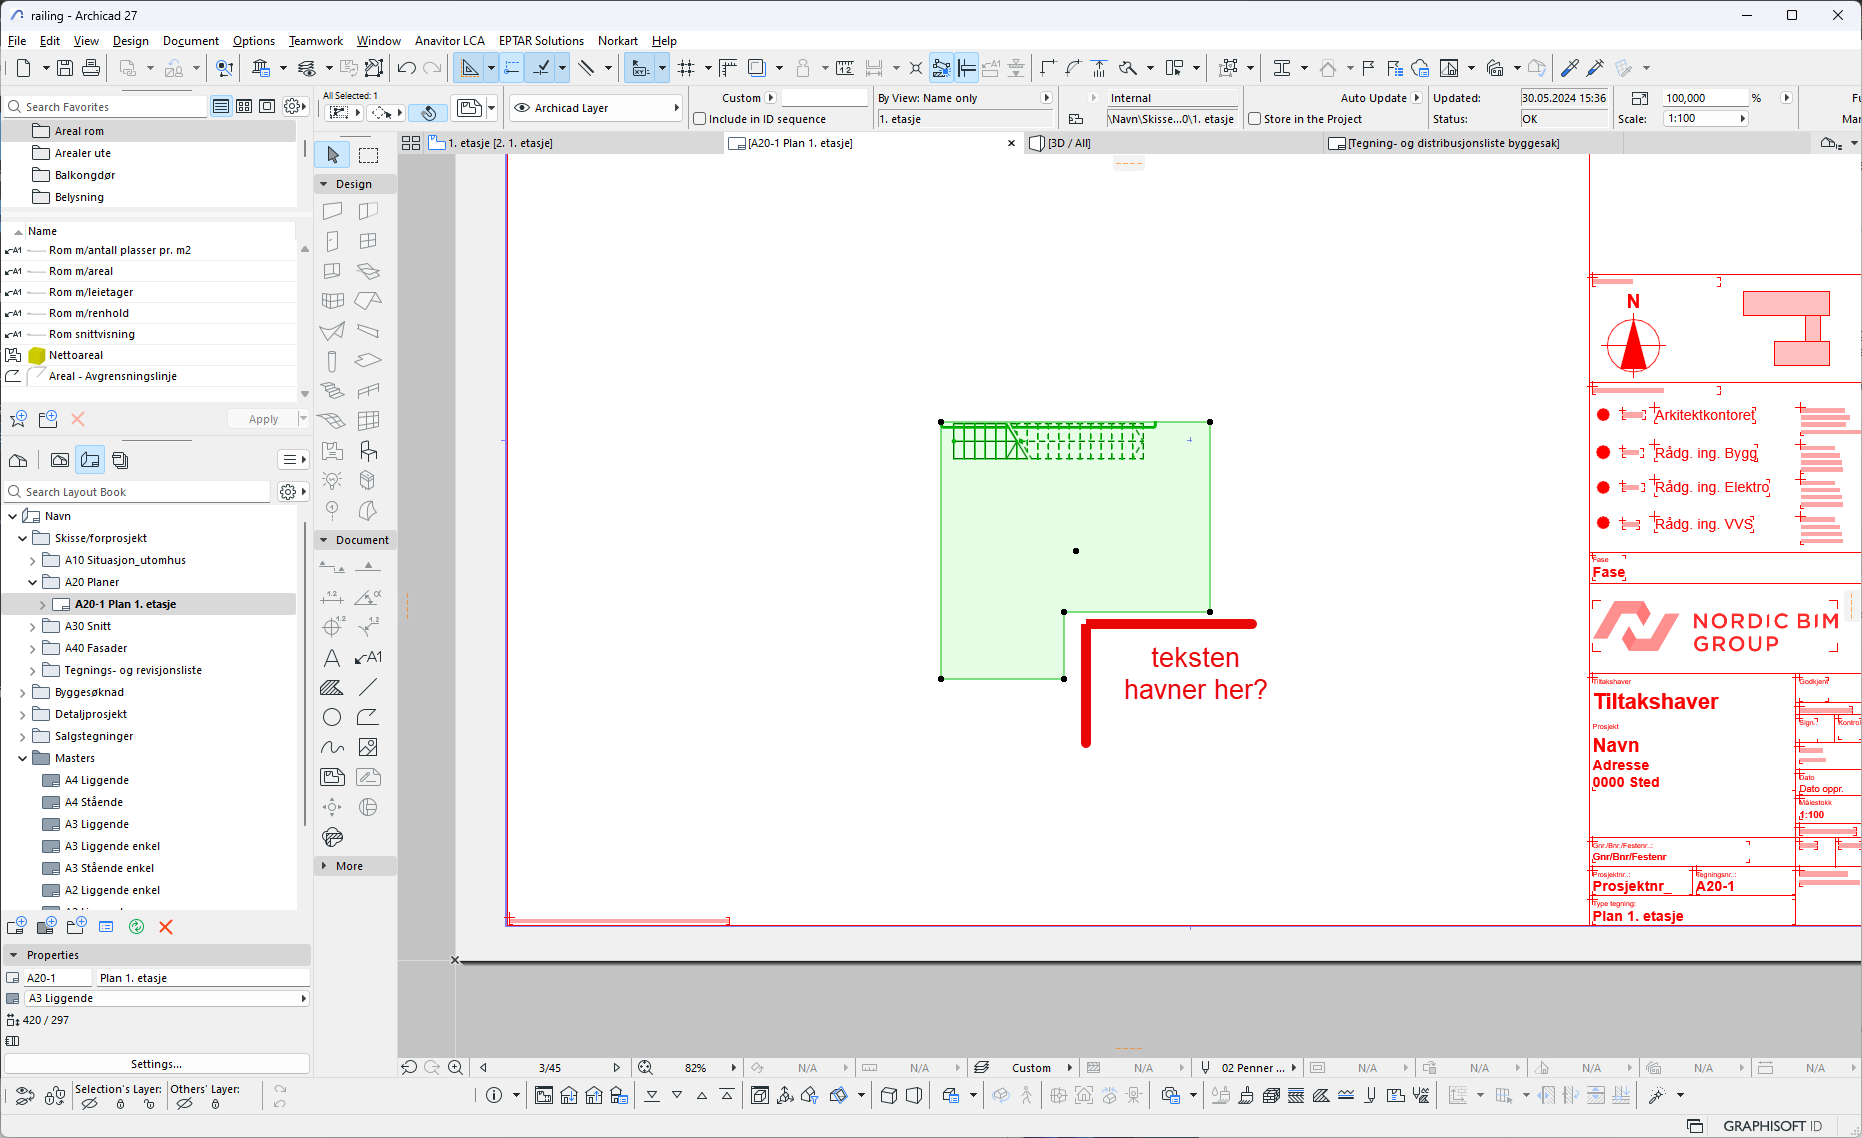Click the Apply button in Favorites
The width and height of the screenshot is (1862, 1138).
(263, 419)
